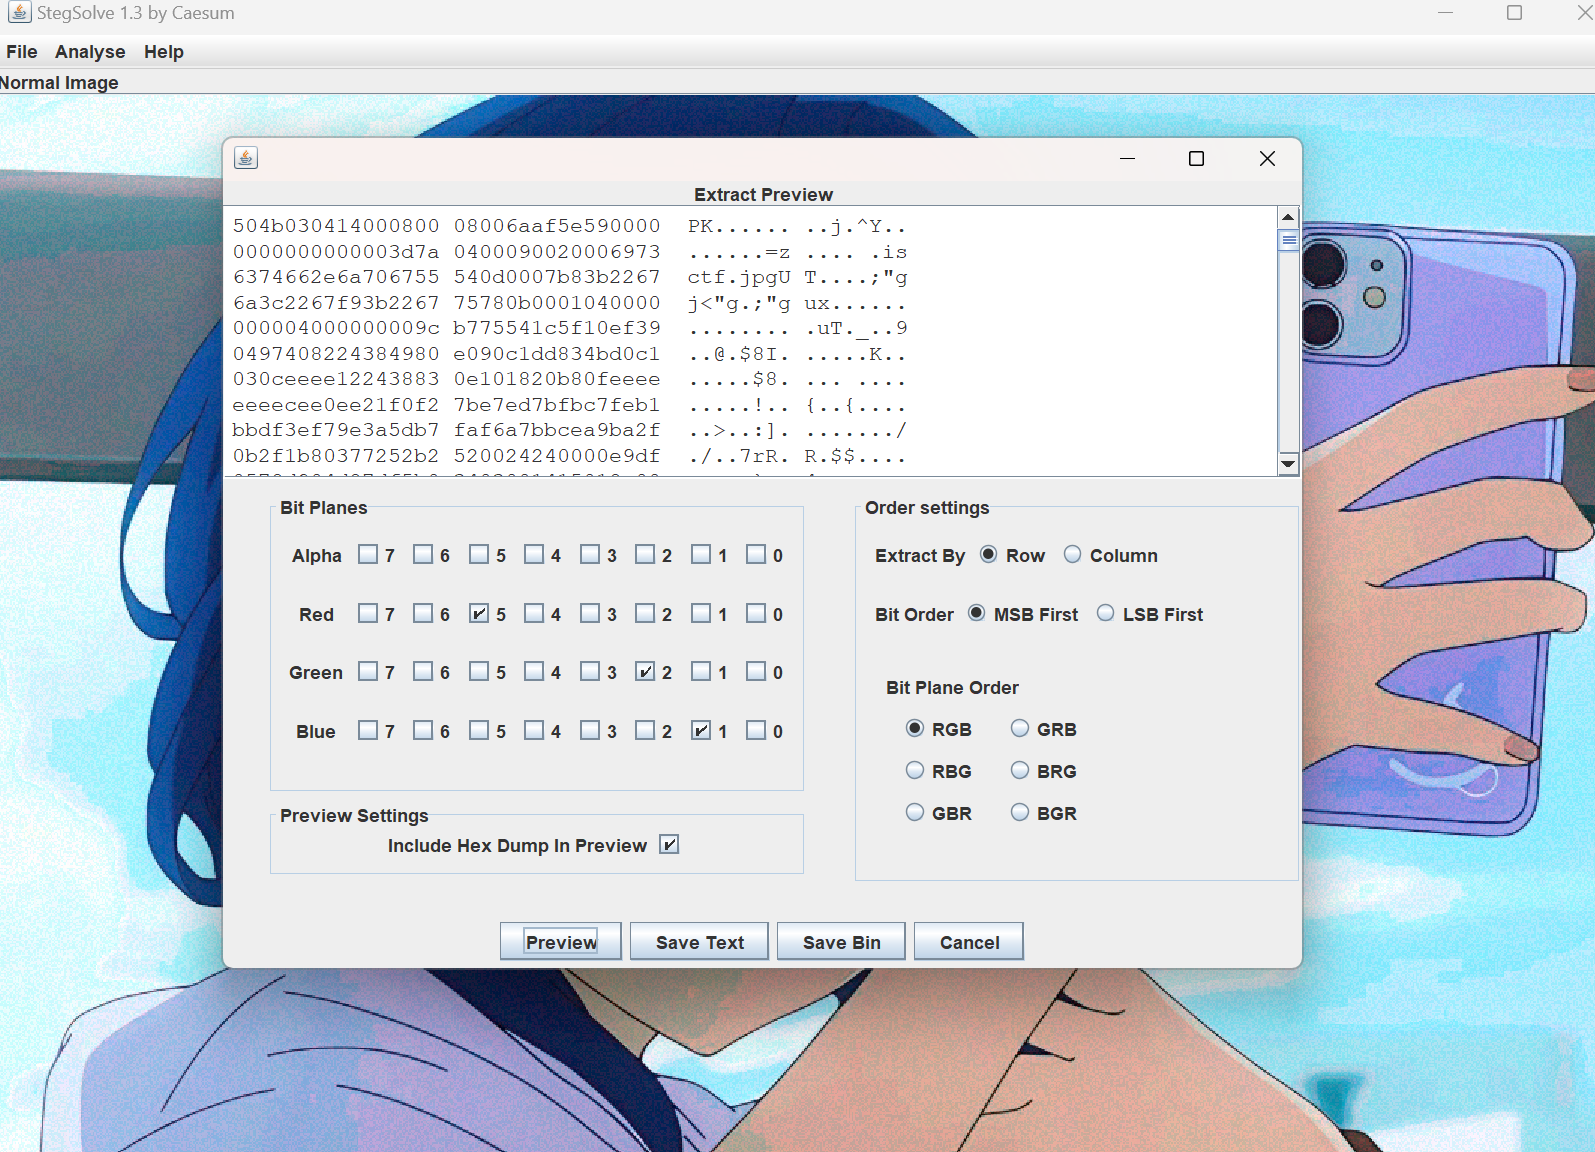Maximize the StegSolve main window
The height and width of the screenshot is (1152, 1595).
click(x=1514, y=12)
